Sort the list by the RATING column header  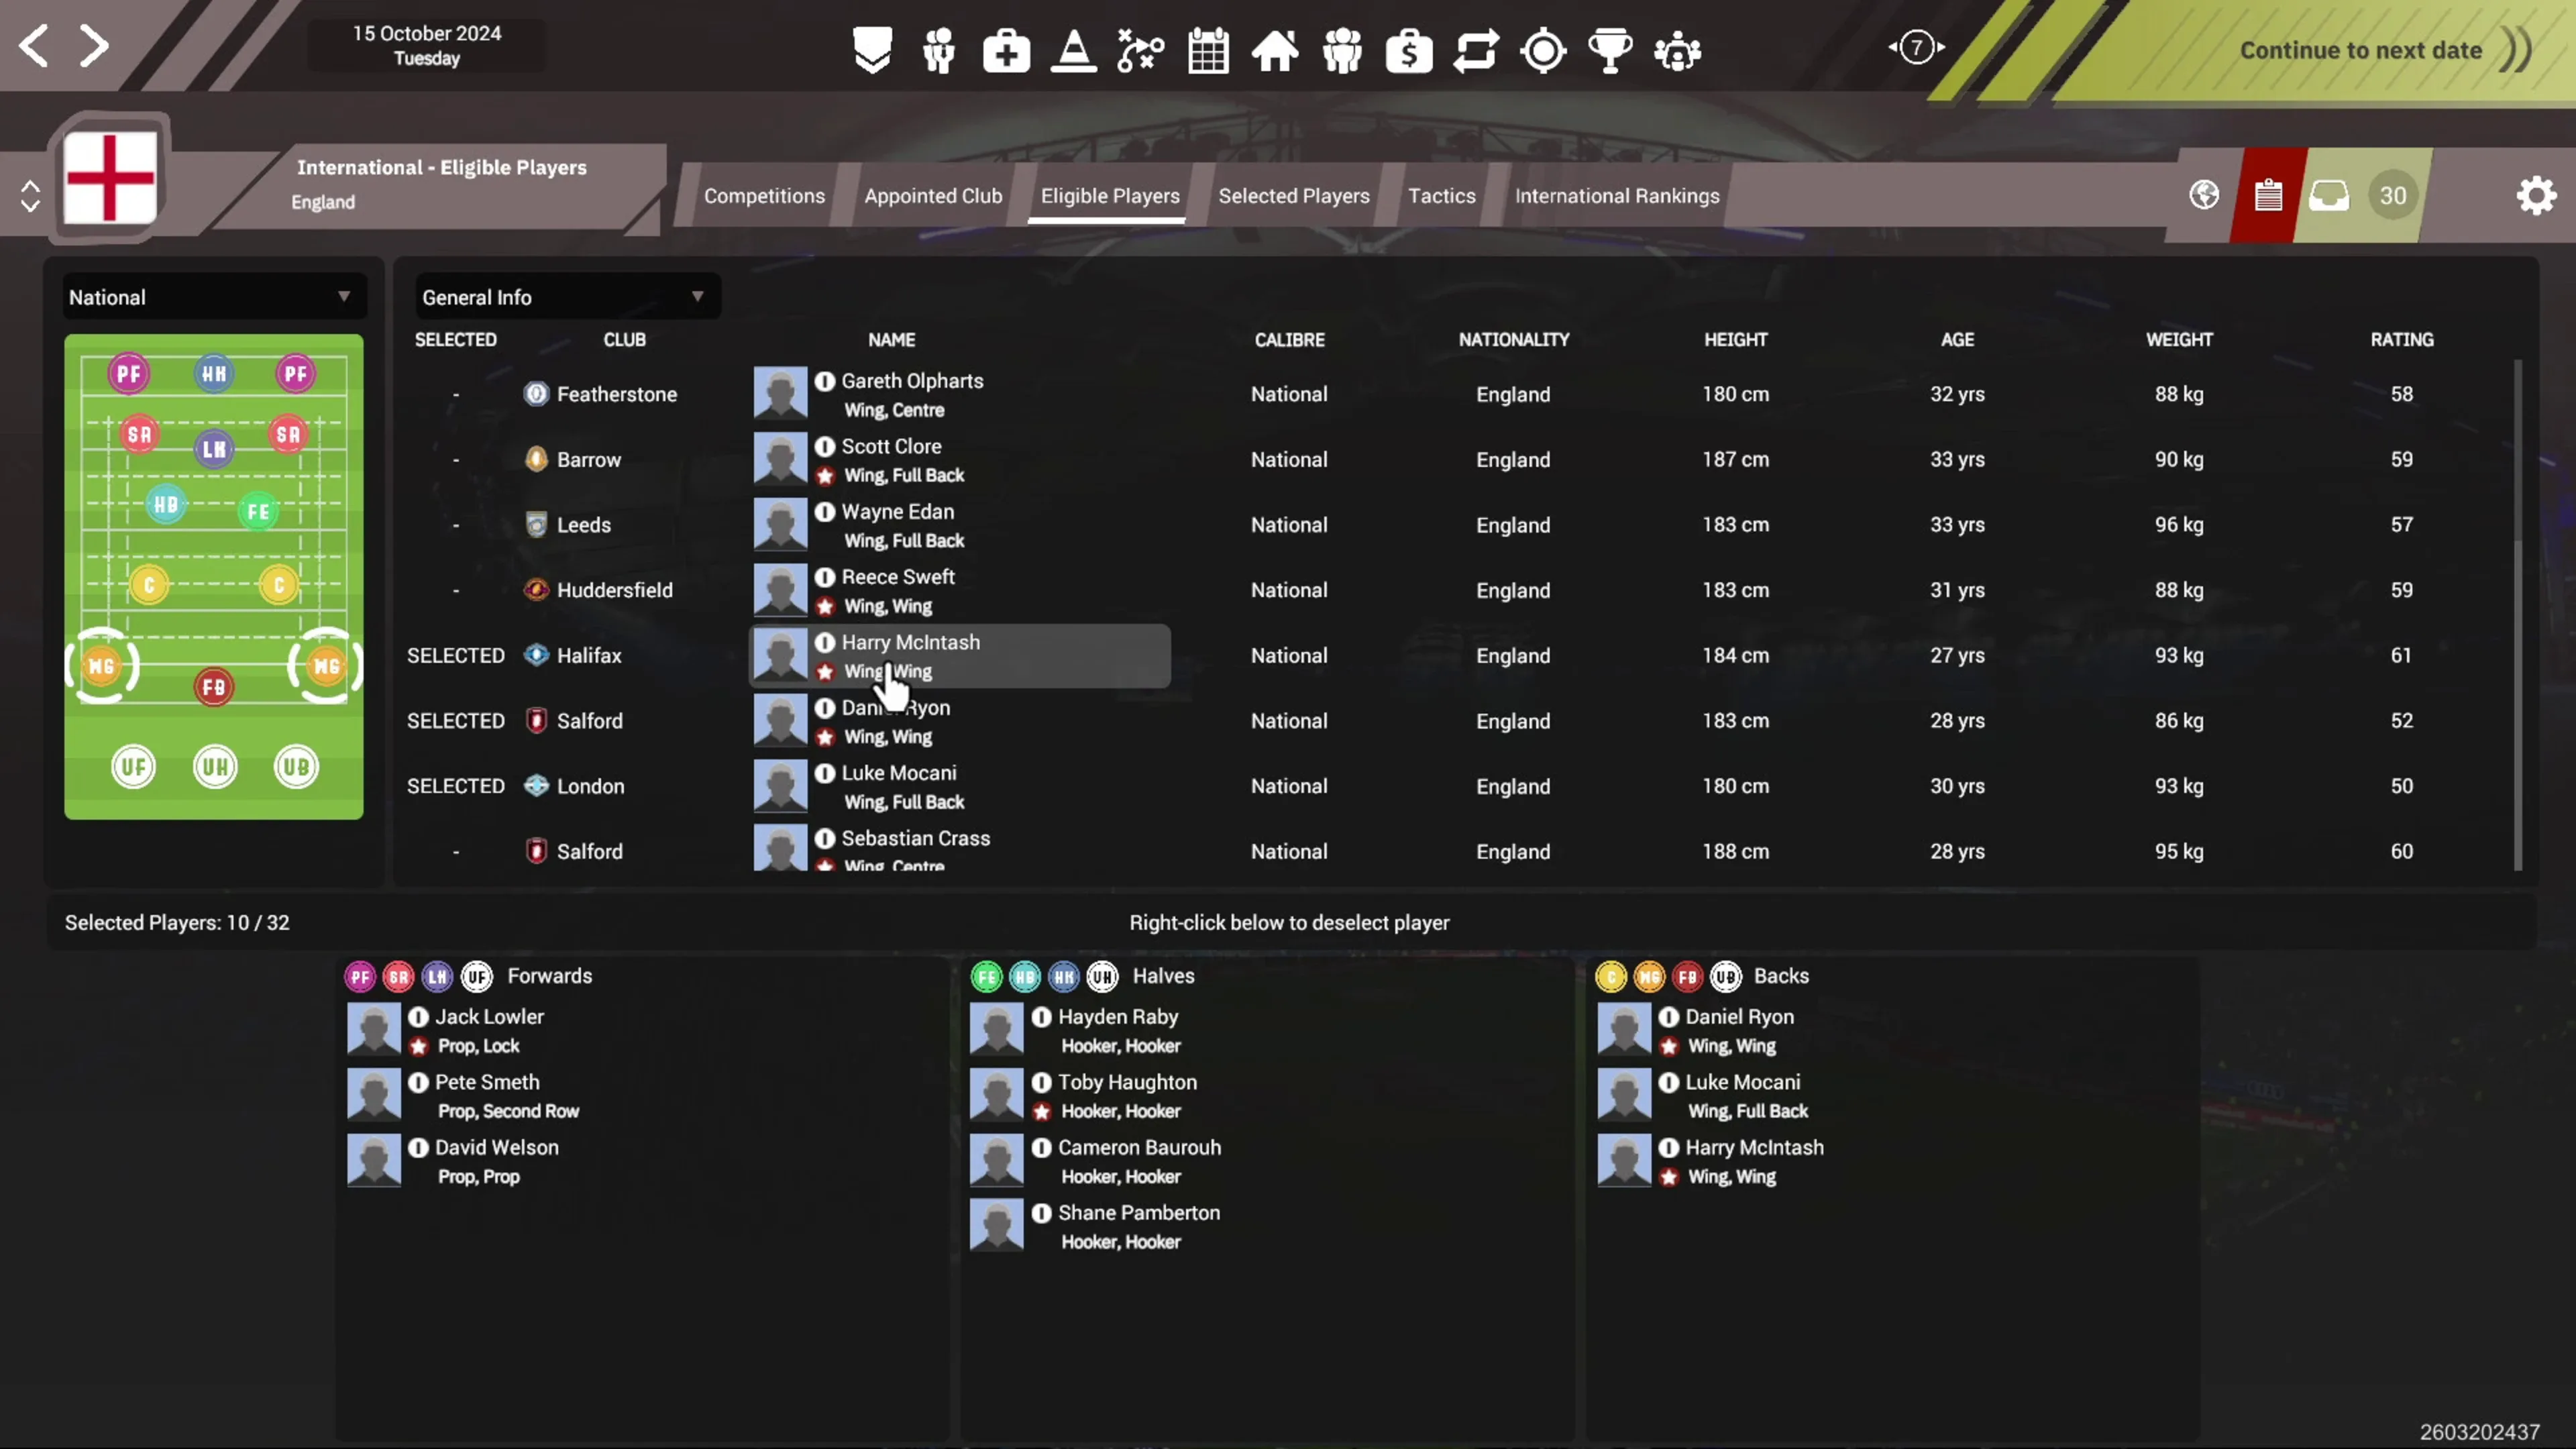[x=2401, y=340]
